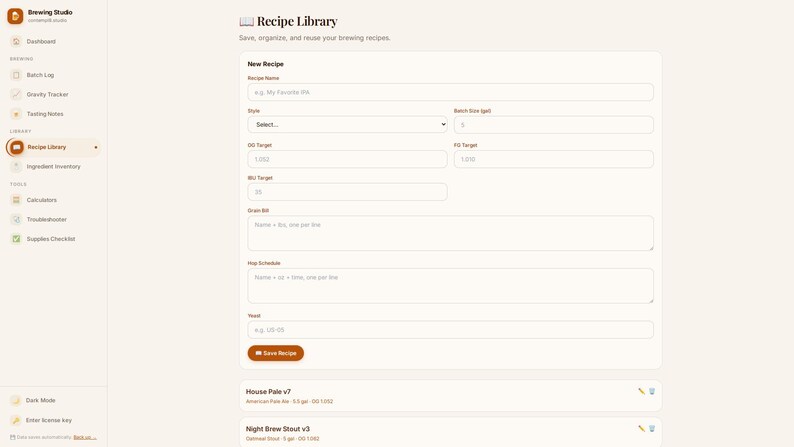The width and height of the screenshot is (794, 447).
Task: Click the Dashboard home icon
Action: [x=16, y=42]
